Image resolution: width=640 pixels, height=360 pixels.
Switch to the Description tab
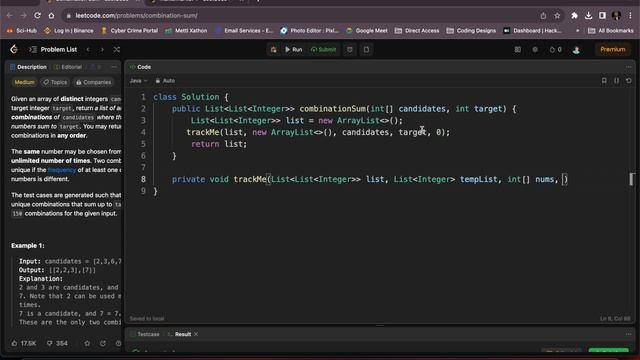tap(28, 67)
